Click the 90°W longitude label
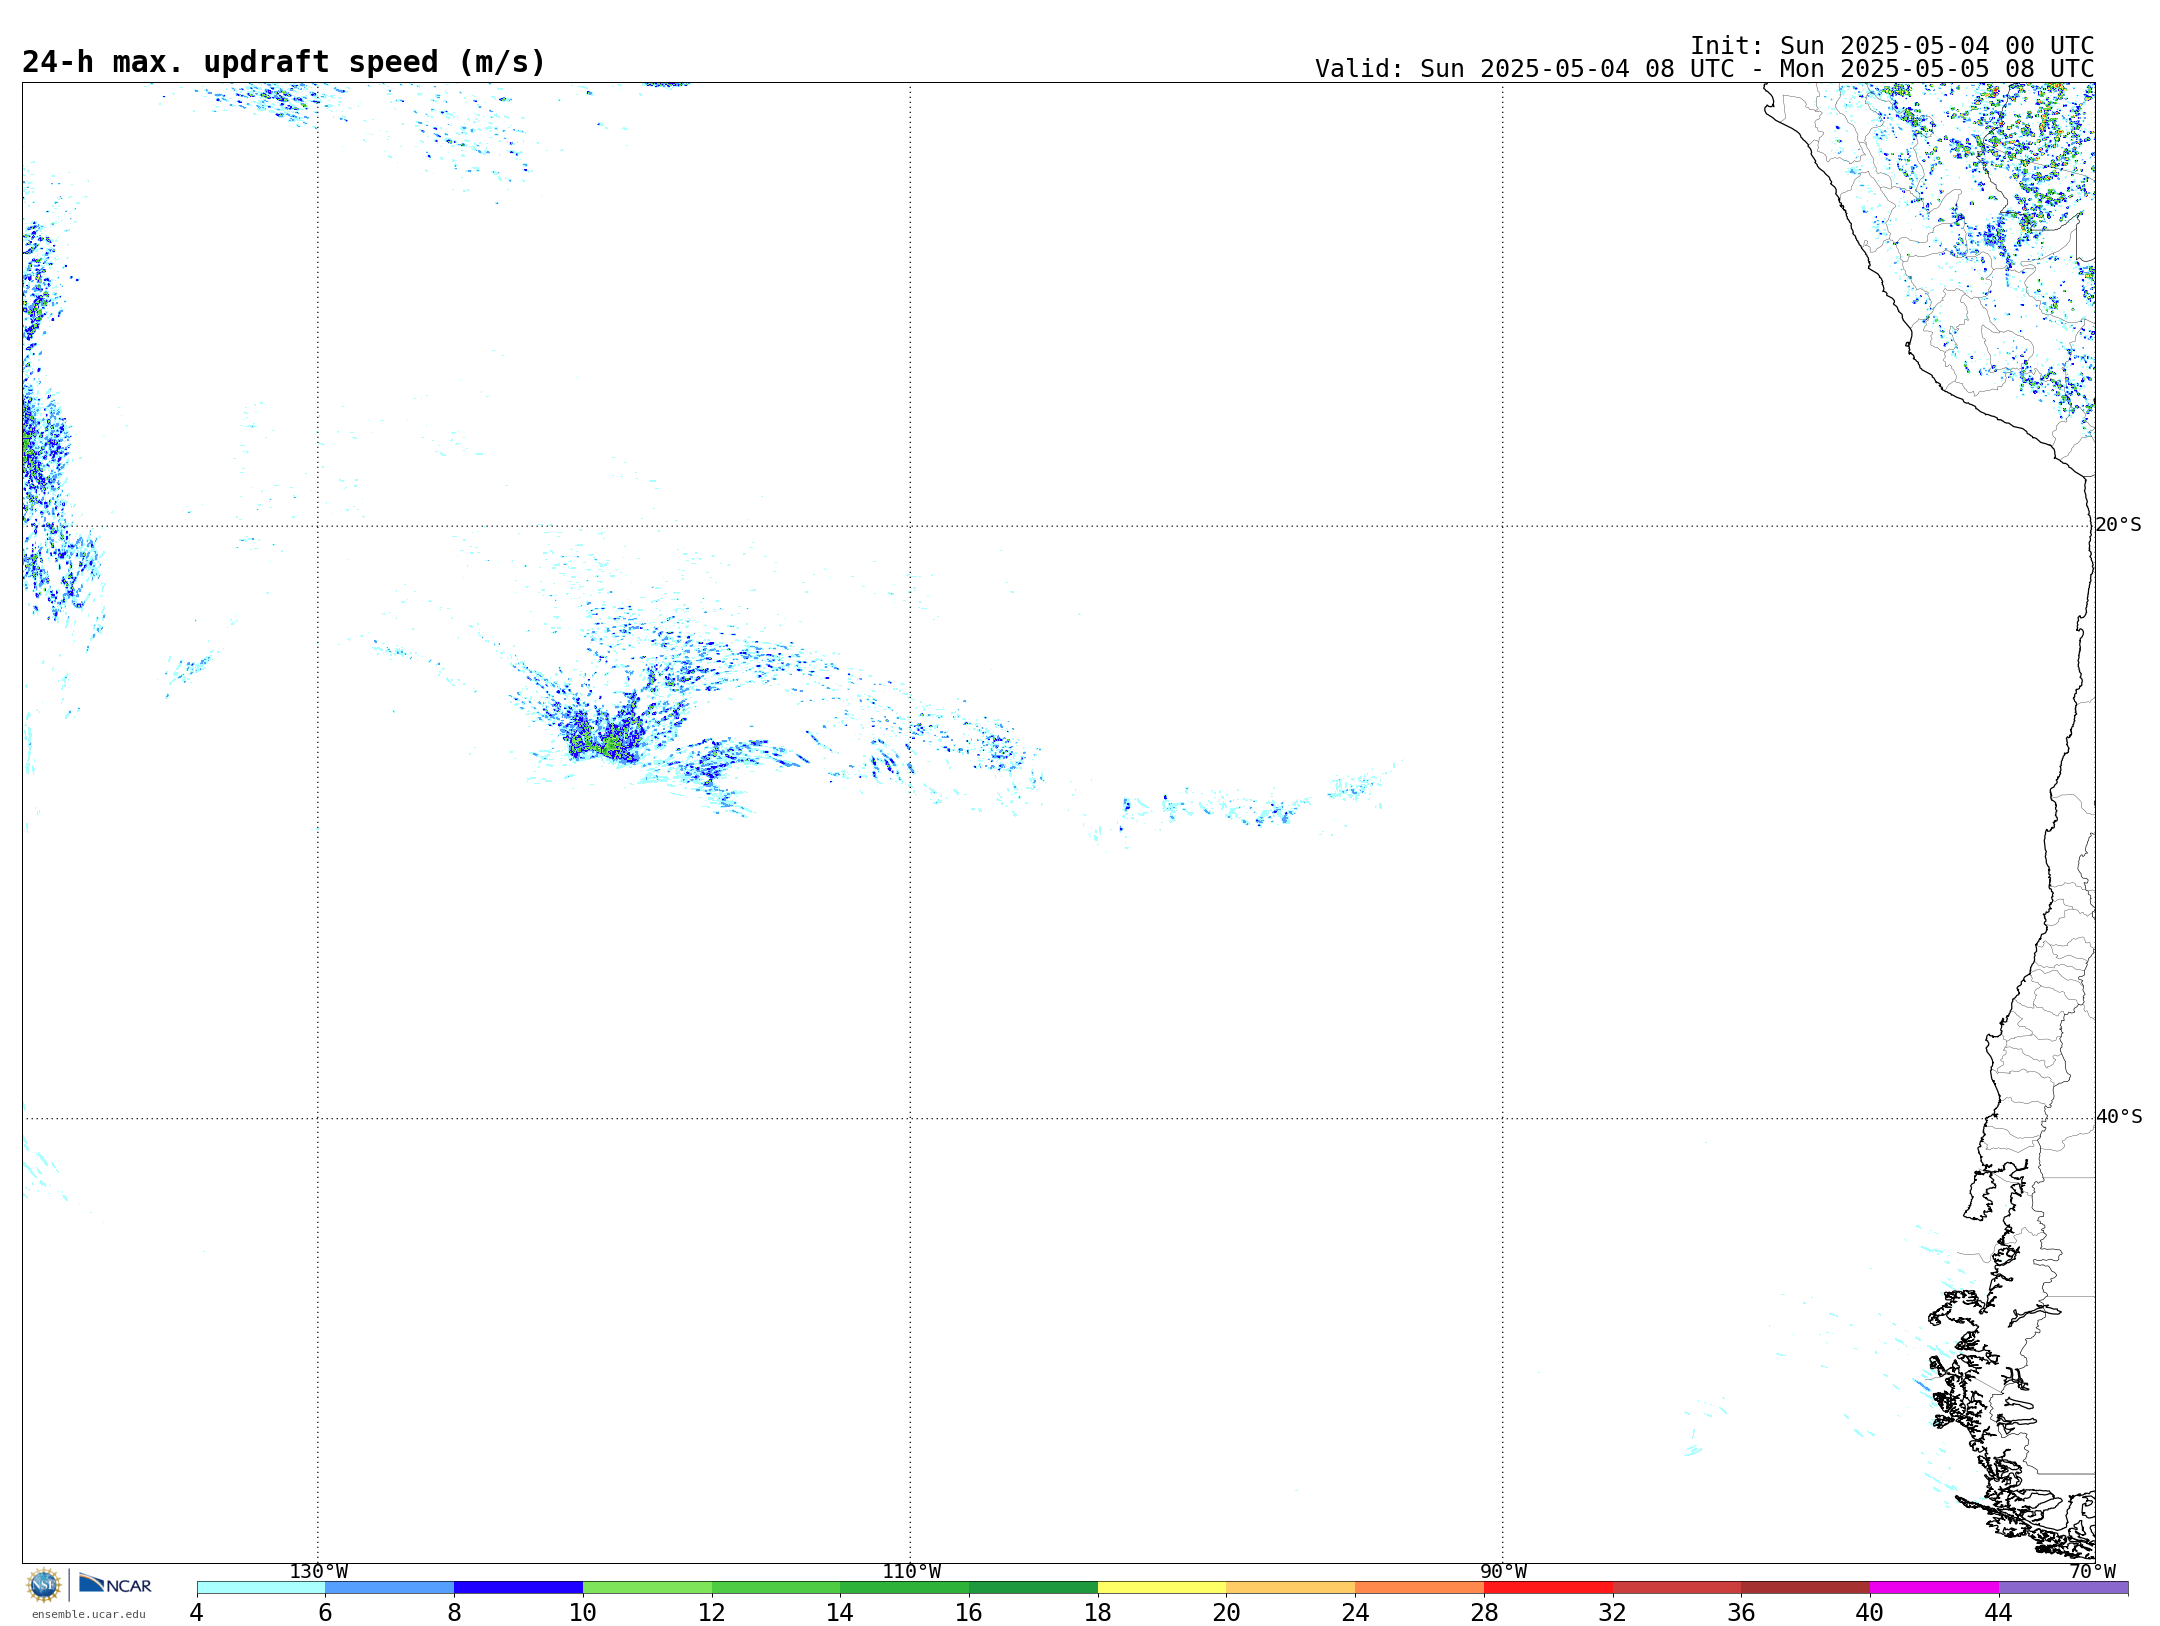Image resolution: width=2160 pixels, height=1626 pixels. (1503, 1572)
